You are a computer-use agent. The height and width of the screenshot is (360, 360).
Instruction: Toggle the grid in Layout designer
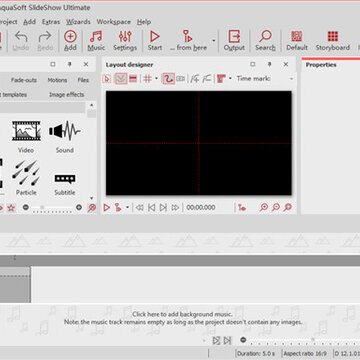147,79
